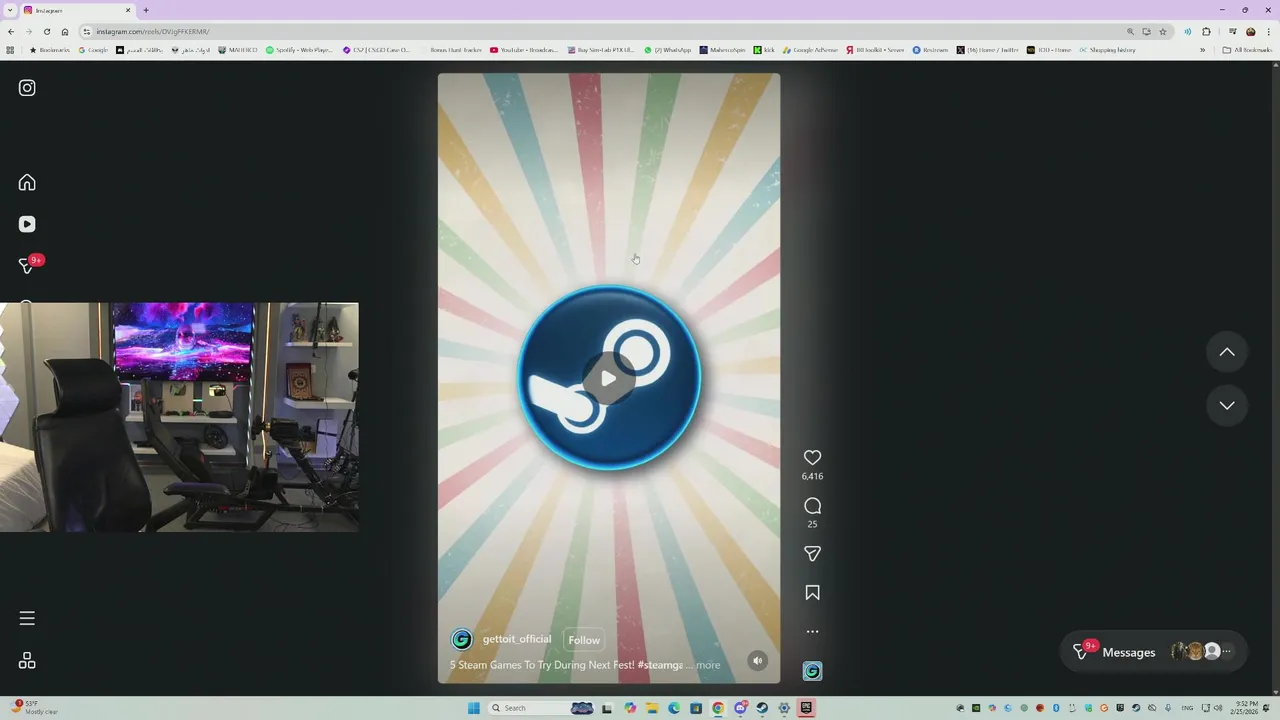This screenshot has height=720, width=1280.
Task: Click the address bar URL
Action: coord(153,31)
